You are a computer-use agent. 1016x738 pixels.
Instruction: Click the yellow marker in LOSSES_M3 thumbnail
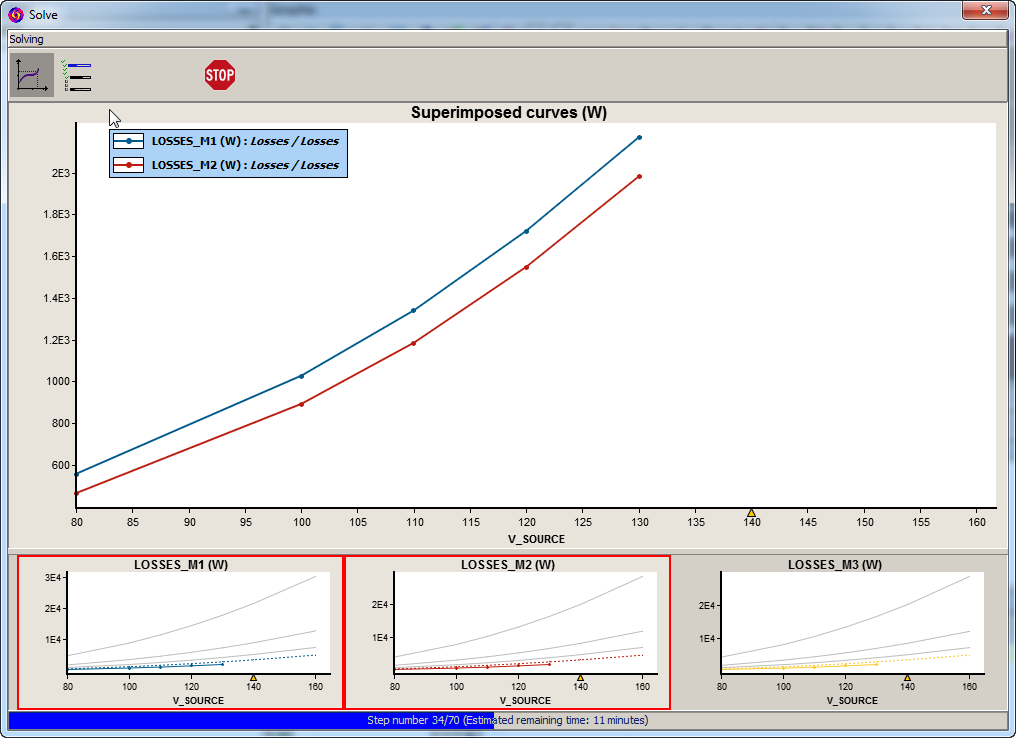tap(907, 678)
